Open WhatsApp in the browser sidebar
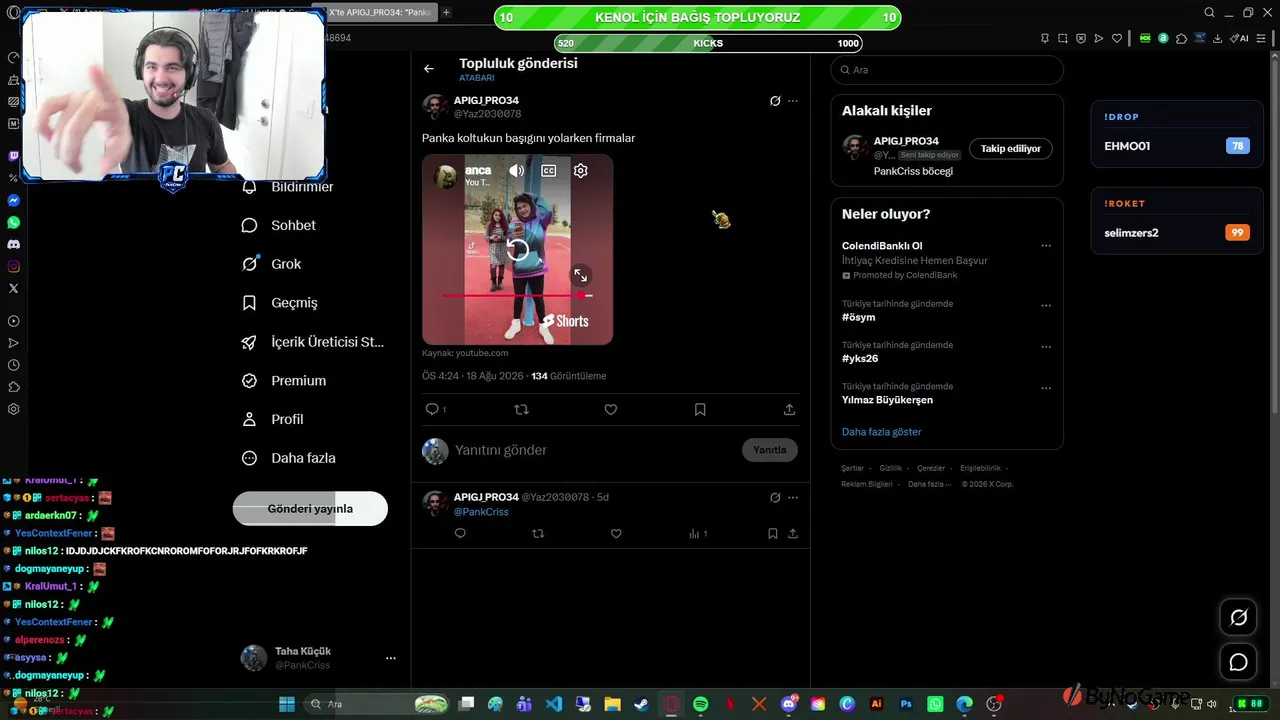 pyautogui.click(x=14, y=222)
